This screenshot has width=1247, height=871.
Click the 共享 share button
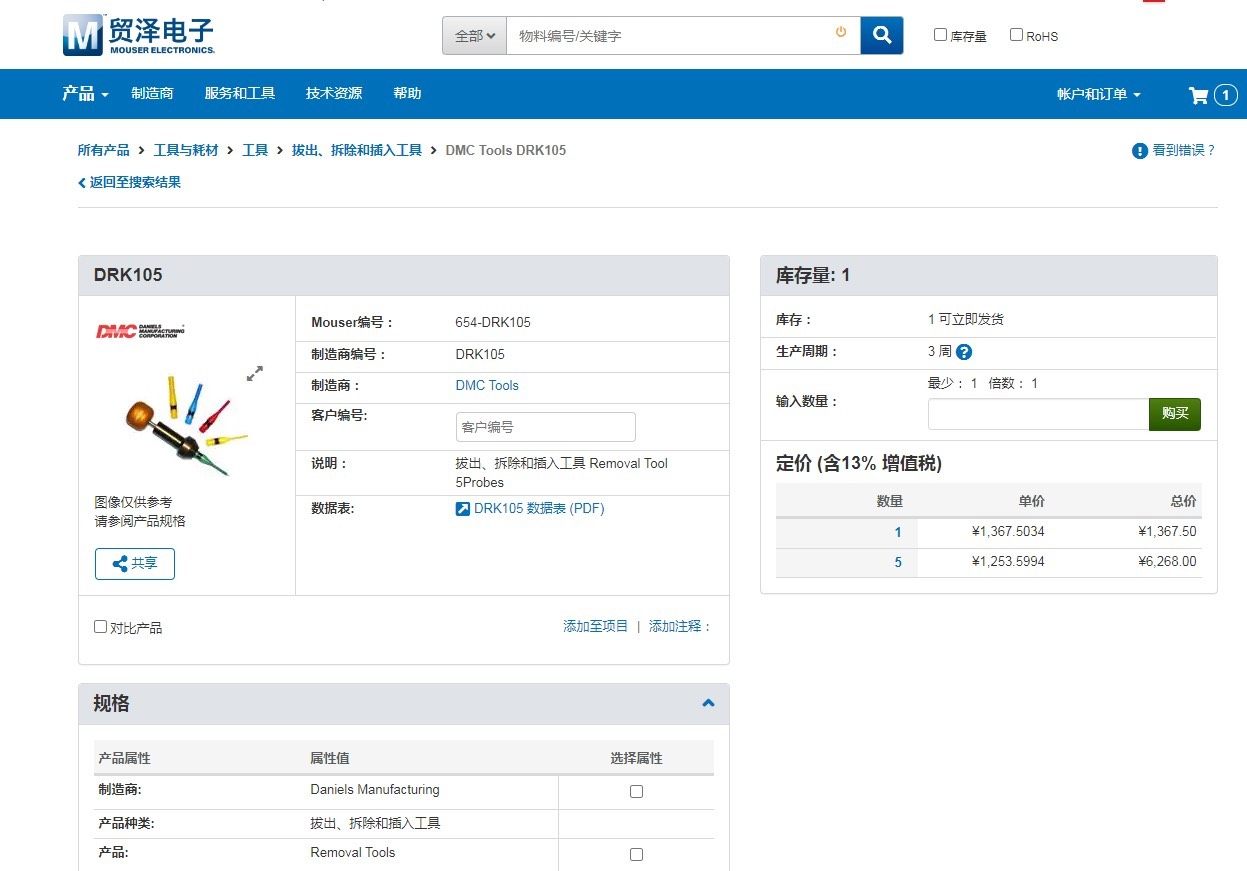pos(135,564)
